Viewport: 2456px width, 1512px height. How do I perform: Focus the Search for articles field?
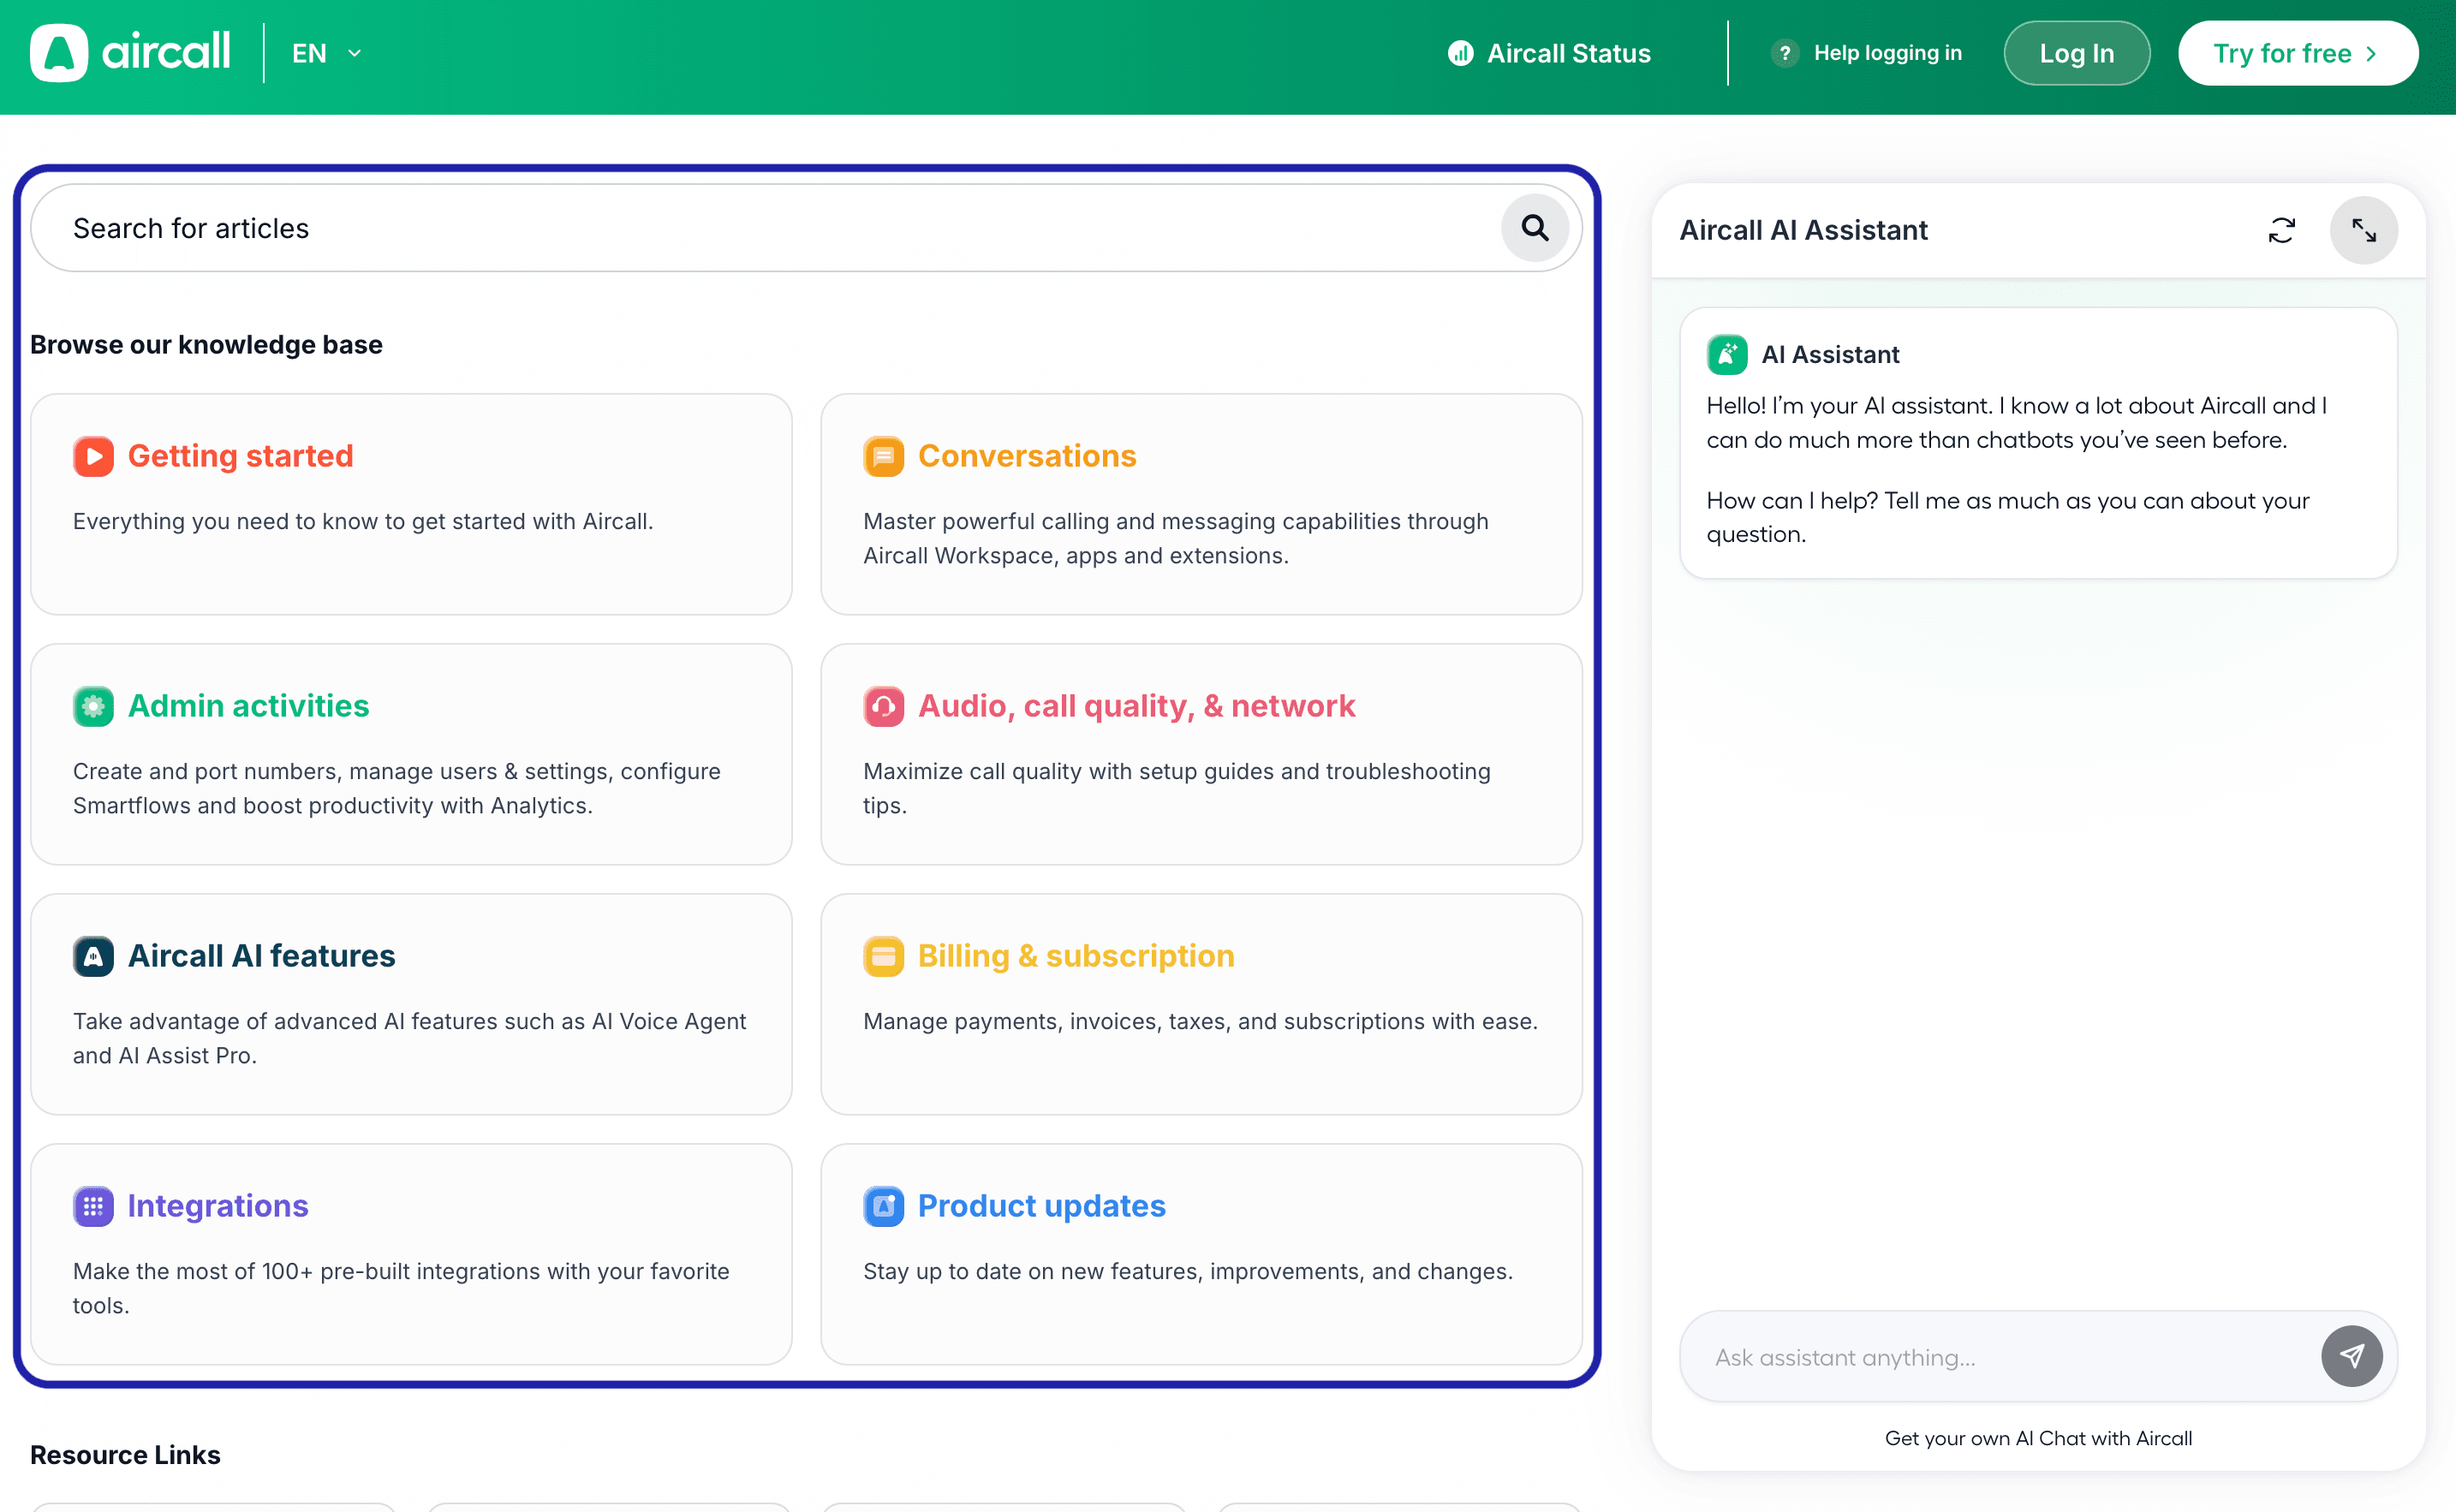pyautogui.click(x=760, y=228)
